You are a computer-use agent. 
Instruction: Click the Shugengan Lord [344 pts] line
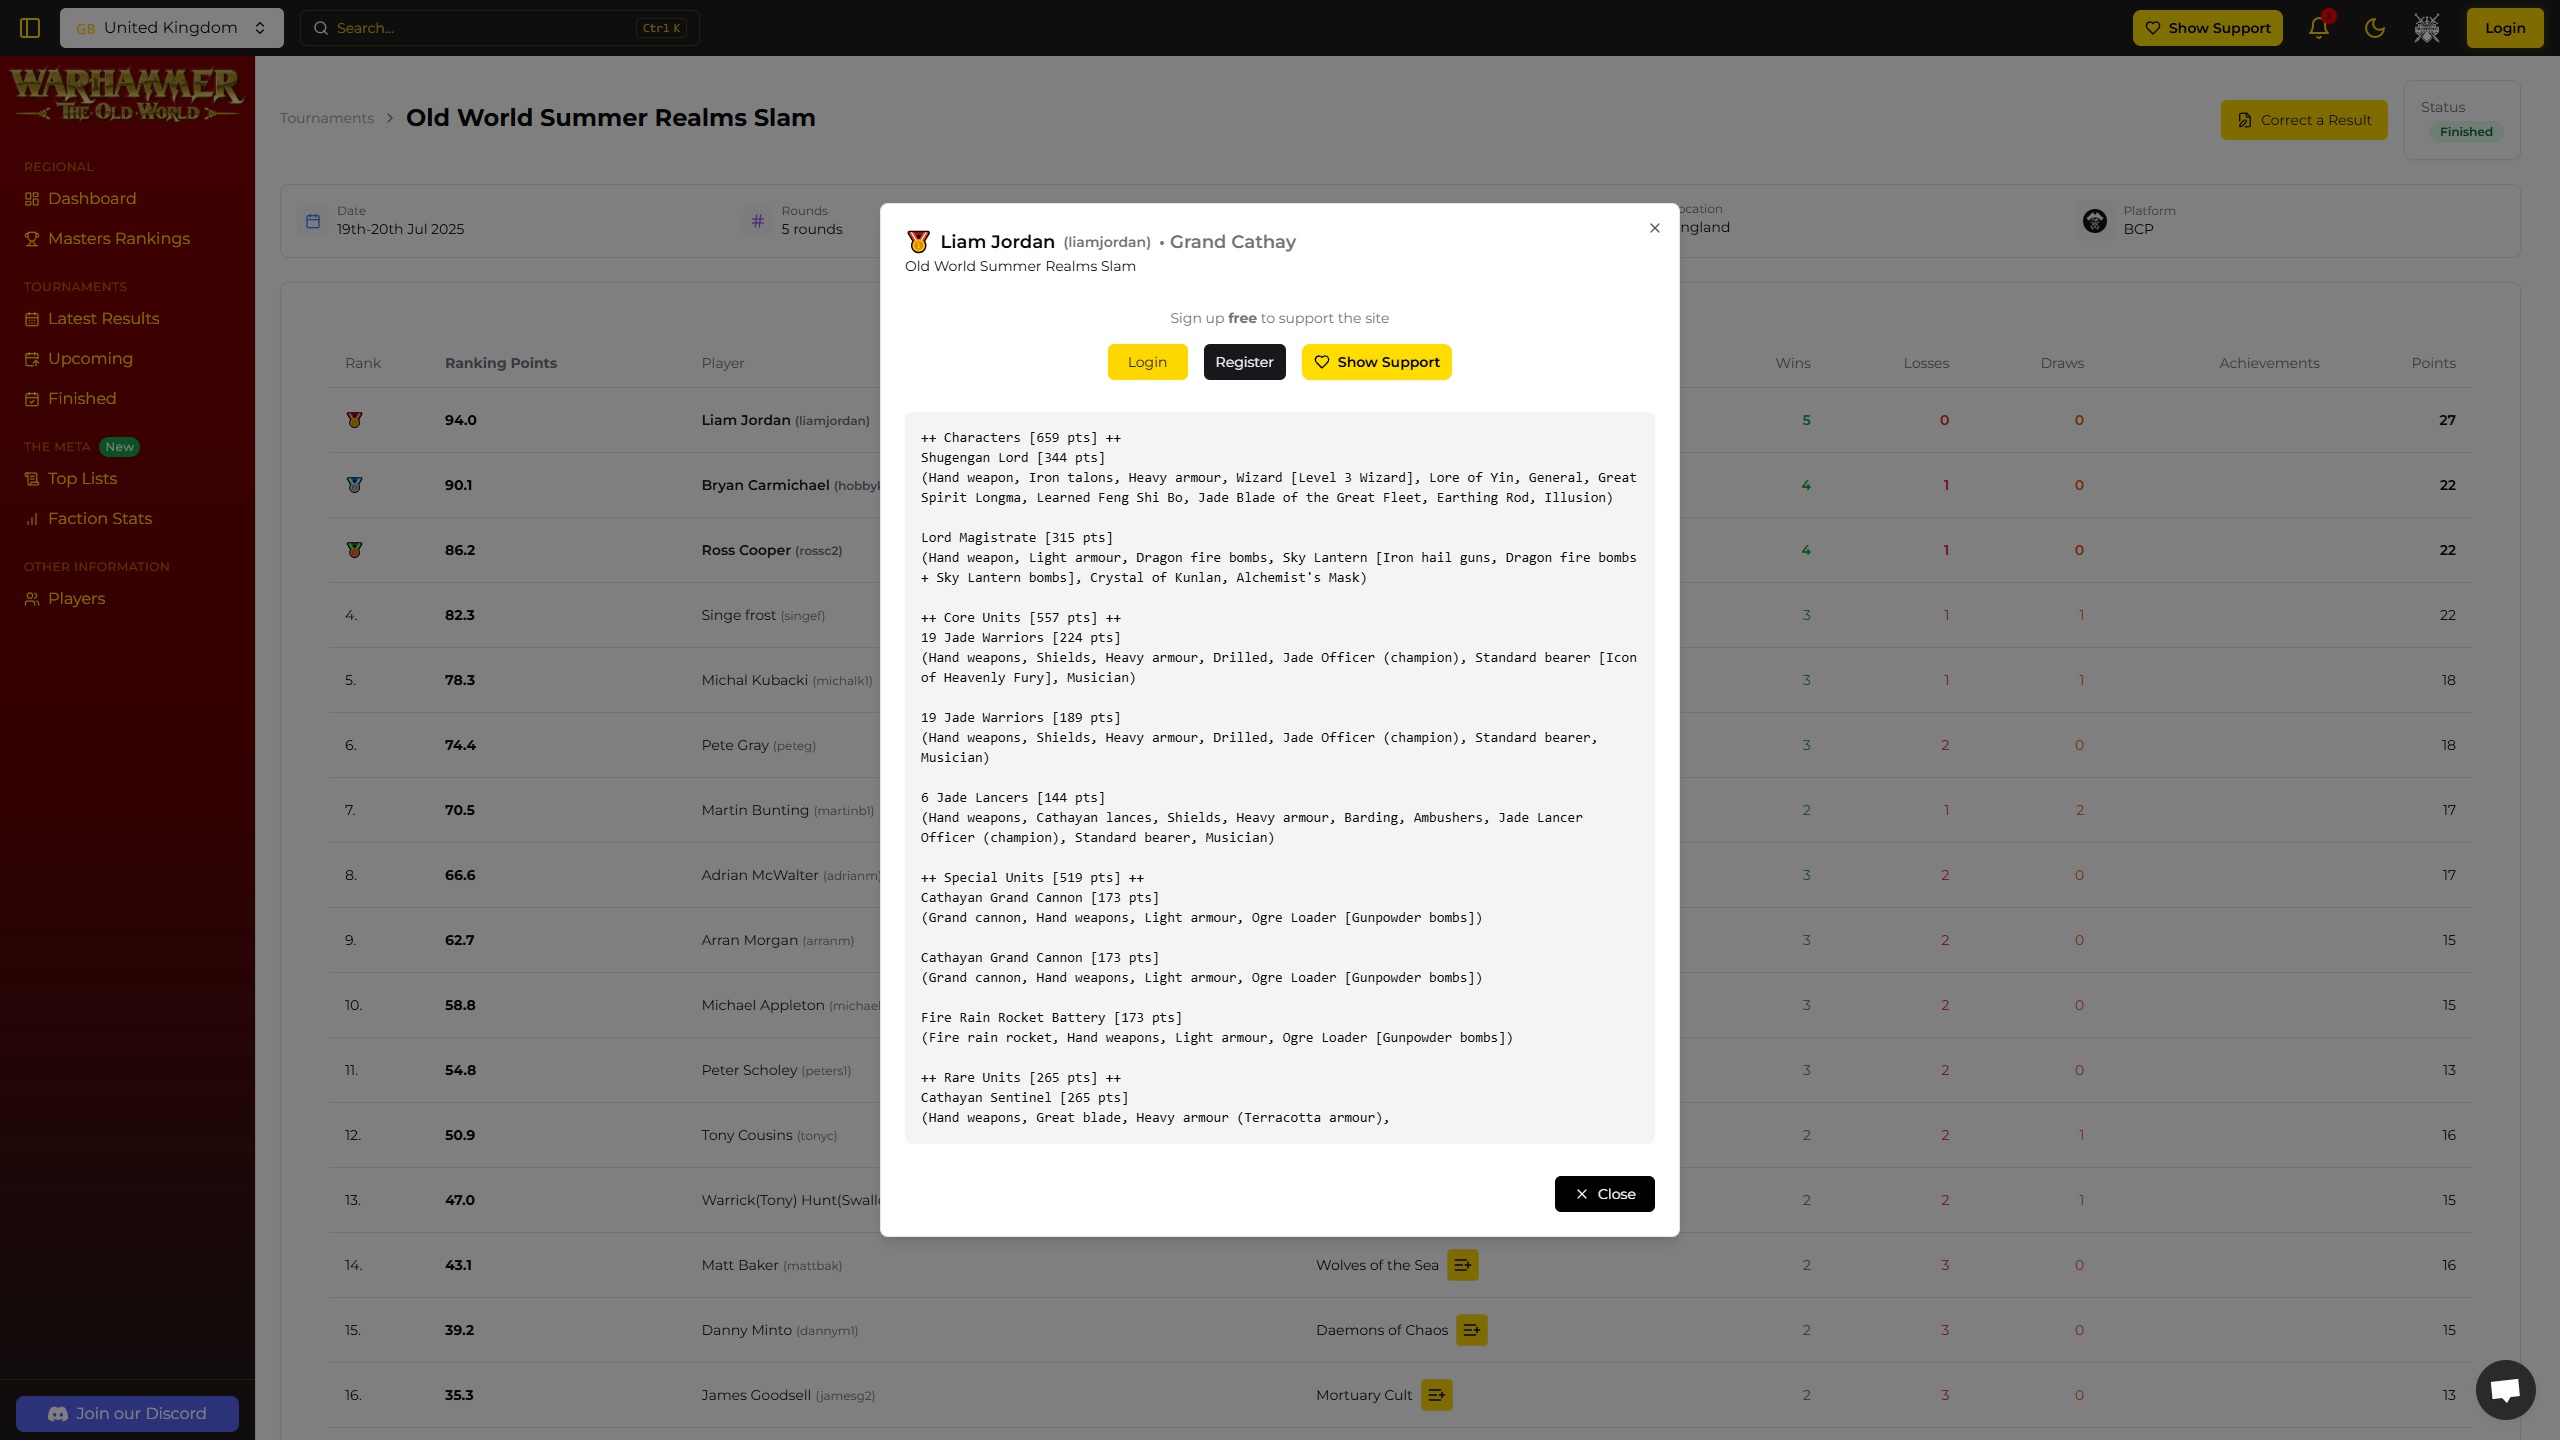point(1012,458)
